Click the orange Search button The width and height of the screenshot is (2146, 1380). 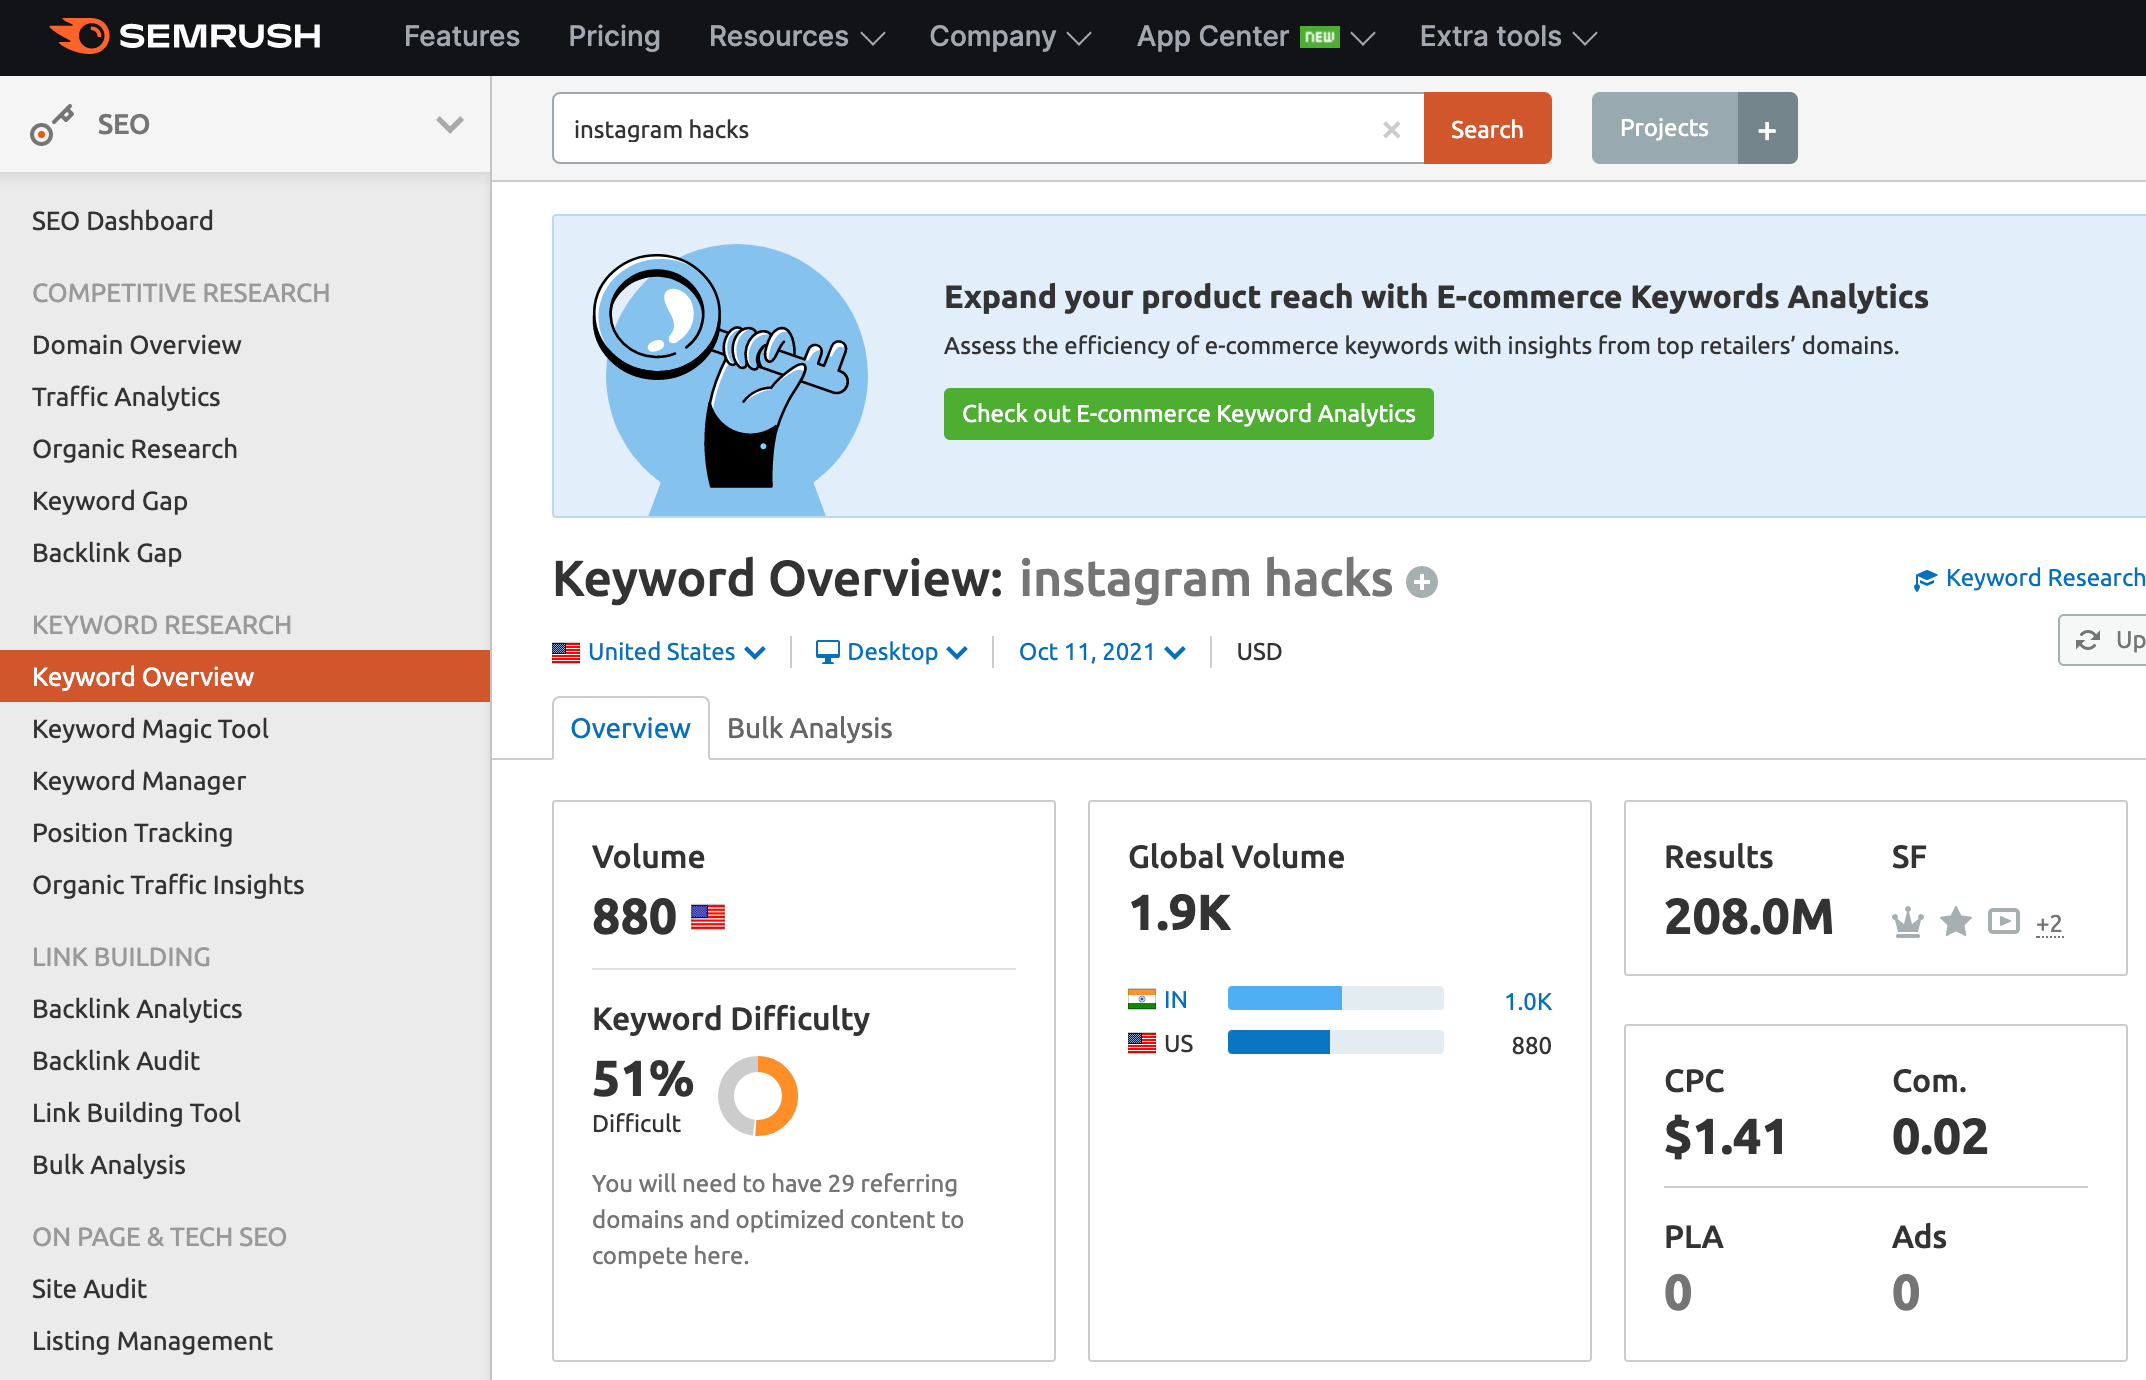pyautogui.click(x=1487, y=129)
